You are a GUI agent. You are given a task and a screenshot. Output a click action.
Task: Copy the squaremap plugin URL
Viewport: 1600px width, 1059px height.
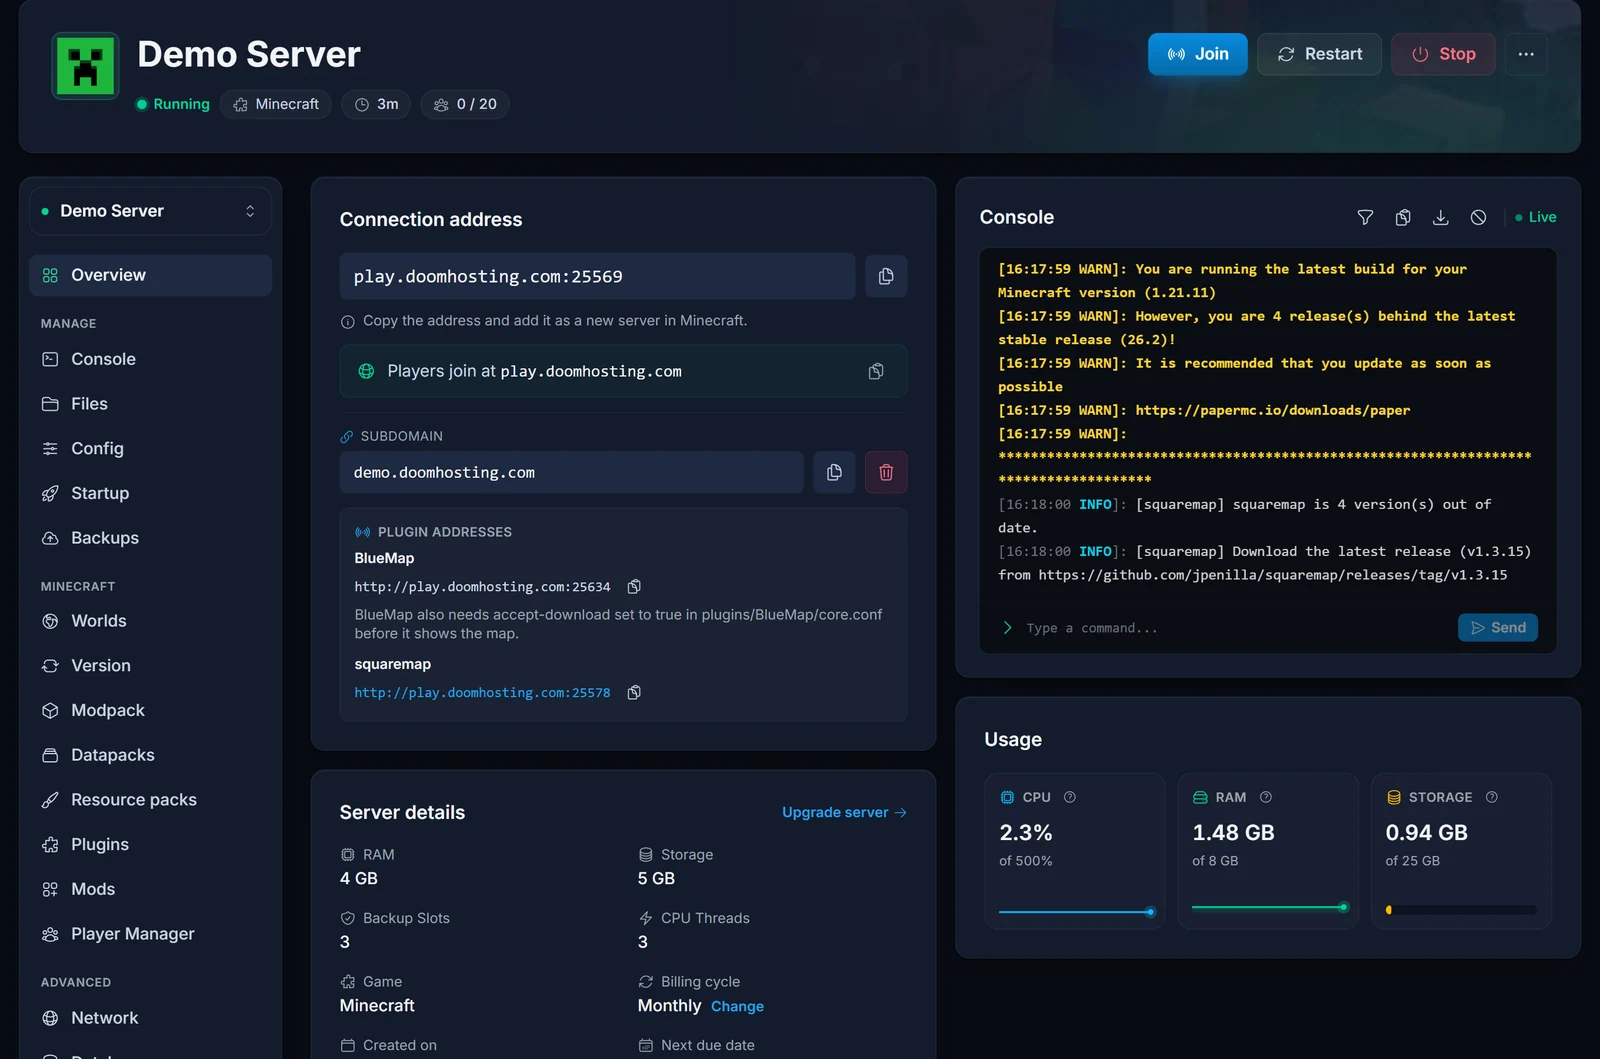[634, 693]
